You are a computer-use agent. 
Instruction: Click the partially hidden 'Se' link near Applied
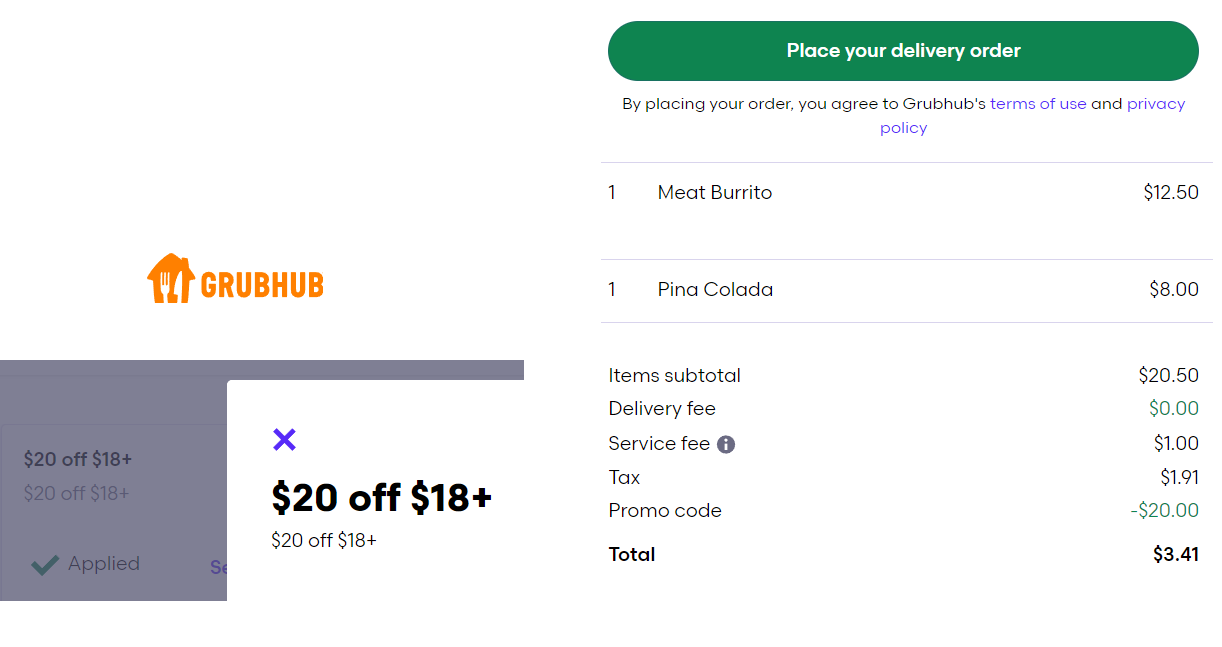pyautogui.click(x=218, y=567)
